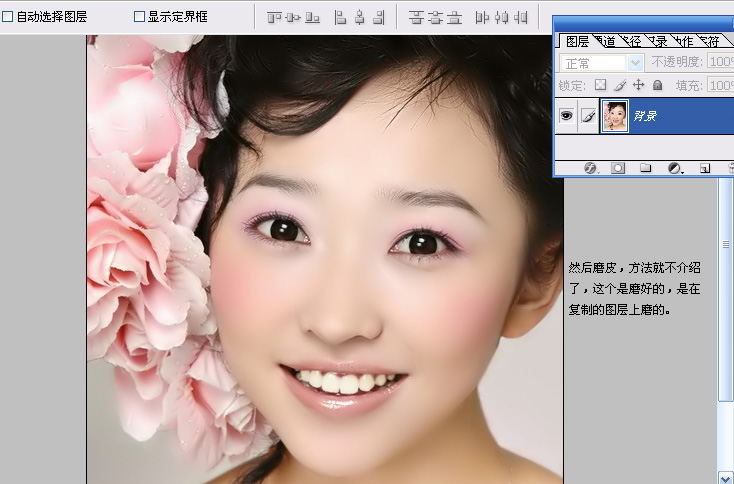Switch to the 通道 tab
734x484 pixels.
point(607,42)
